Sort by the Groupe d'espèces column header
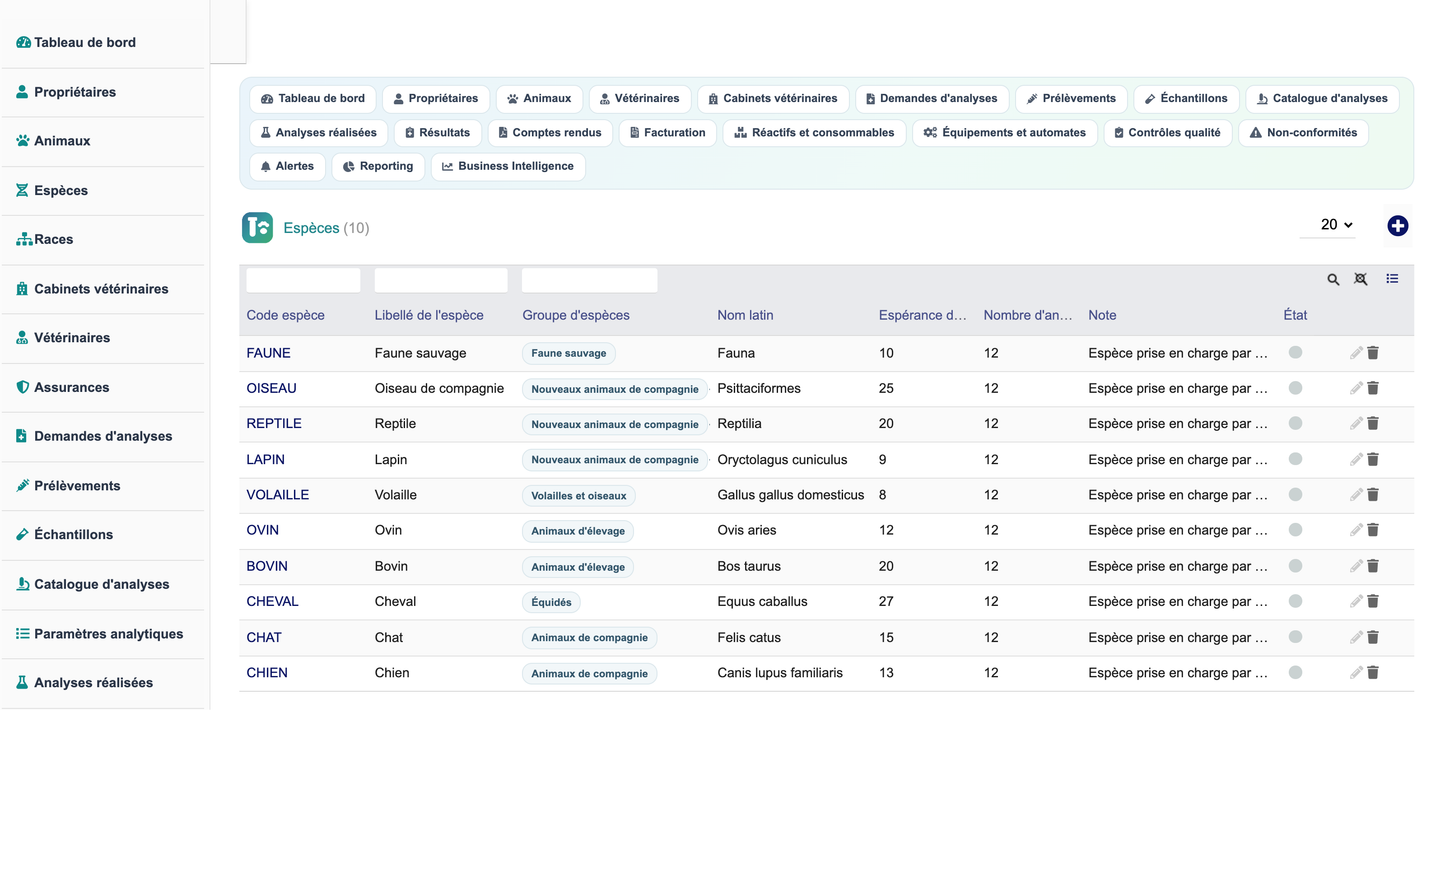Screen dimensions: 1445x894 (576, 315)
